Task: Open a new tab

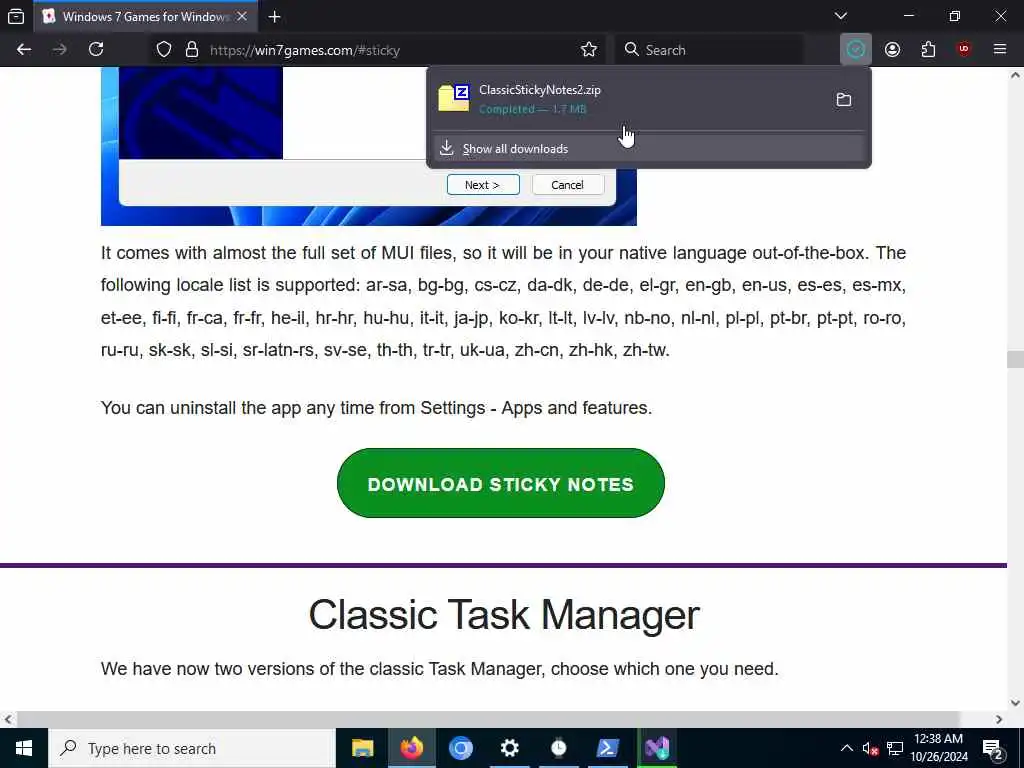Action: click(x=275, y=17)
